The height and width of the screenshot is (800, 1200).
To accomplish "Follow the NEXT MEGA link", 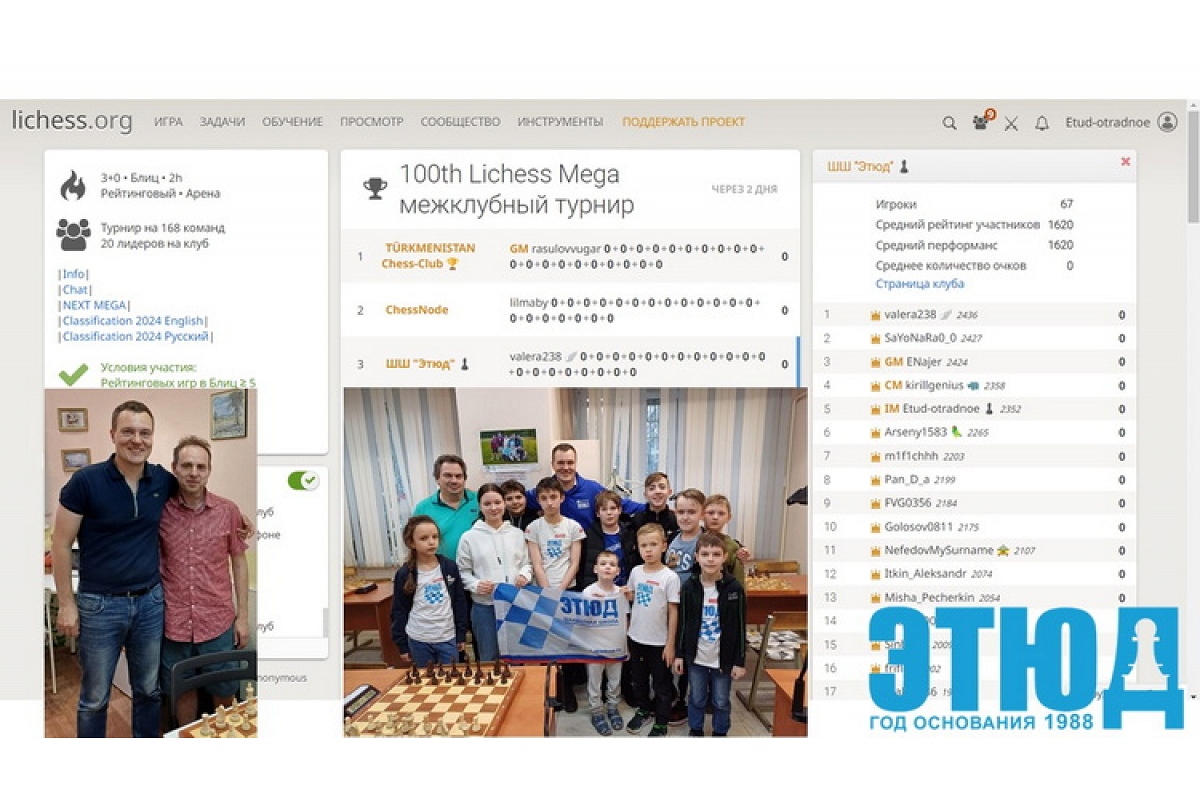I will [95, 305].
